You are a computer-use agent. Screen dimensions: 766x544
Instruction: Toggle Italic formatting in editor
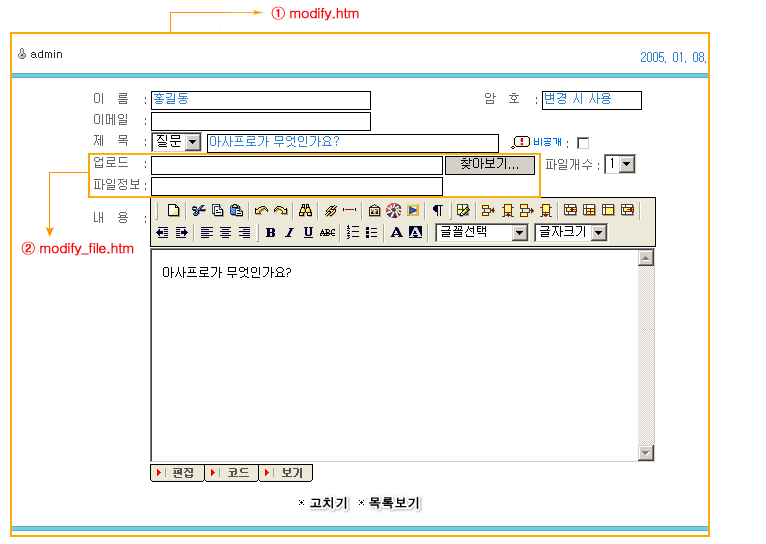pos(289,233)
